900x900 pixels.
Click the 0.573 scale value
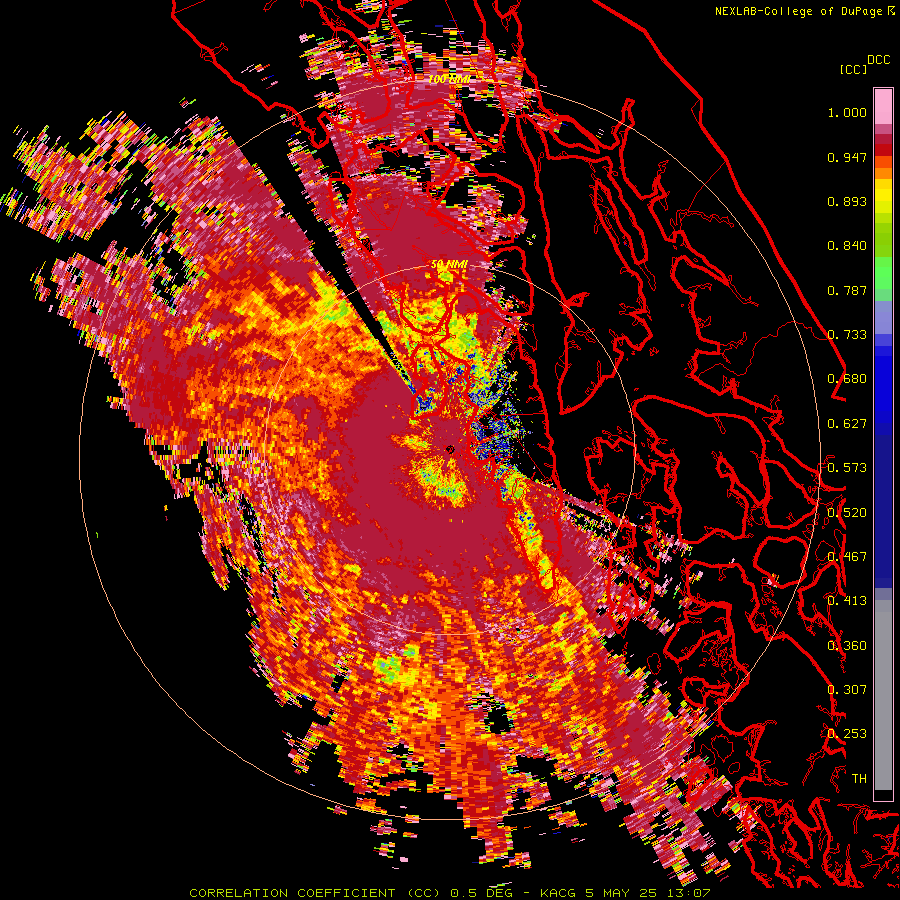(847, 468)
